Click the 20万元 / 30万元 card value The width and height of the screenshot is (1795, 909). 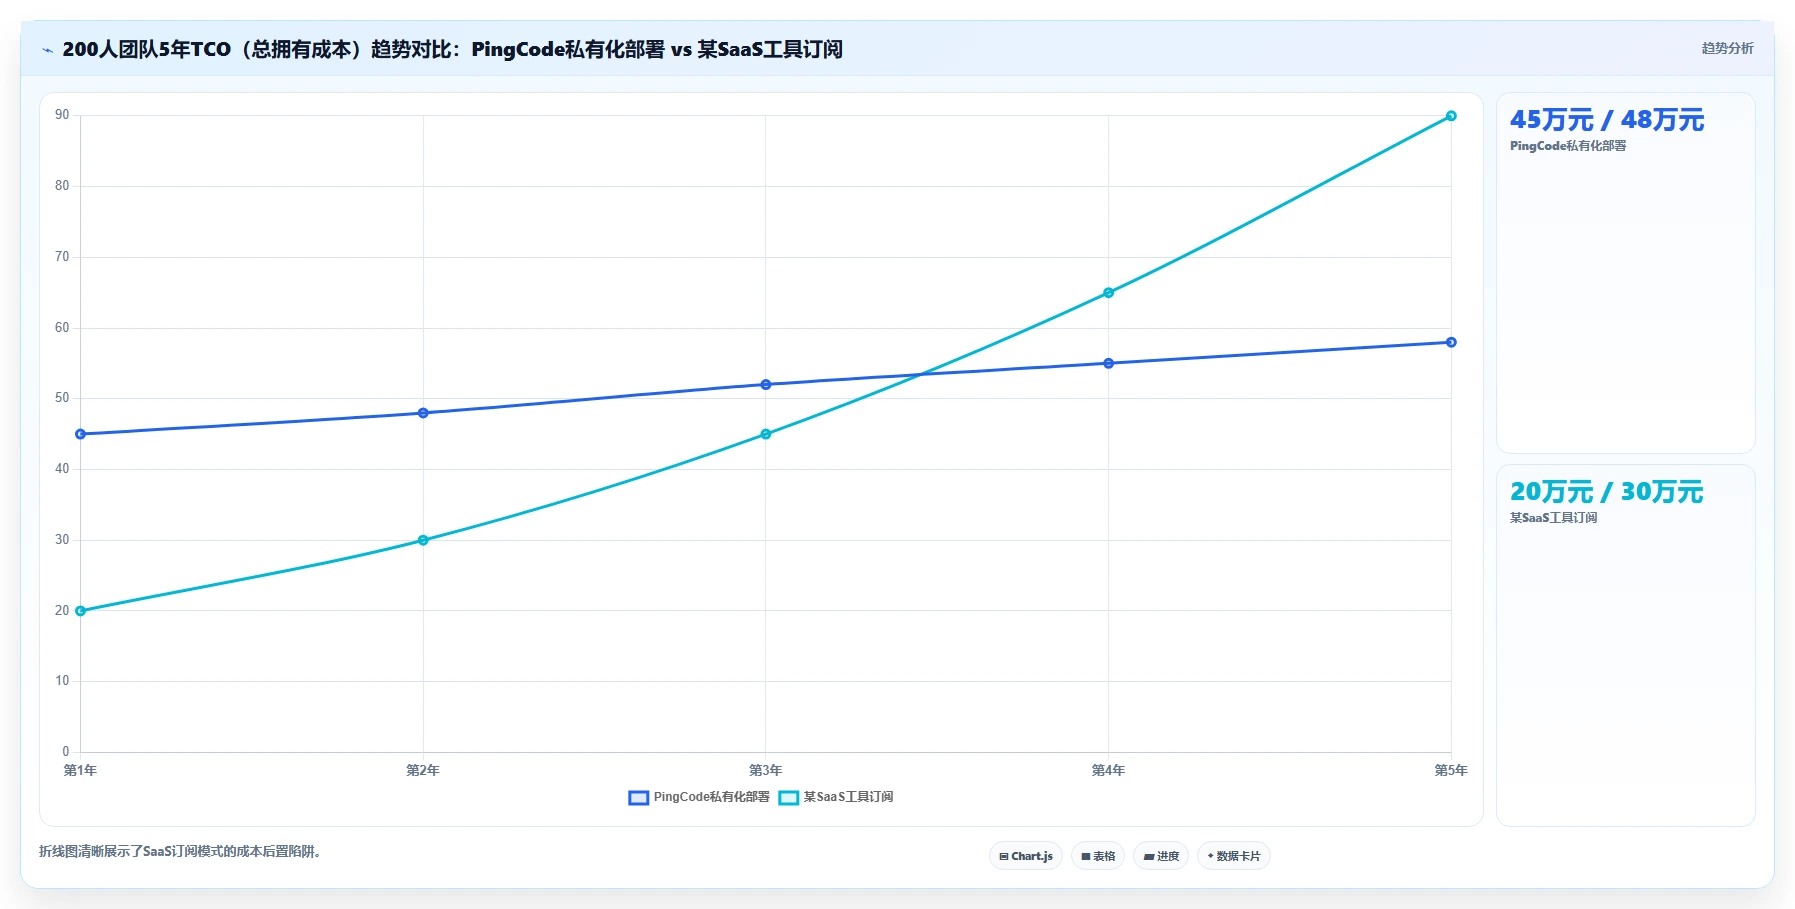[x=1606, y=492]
